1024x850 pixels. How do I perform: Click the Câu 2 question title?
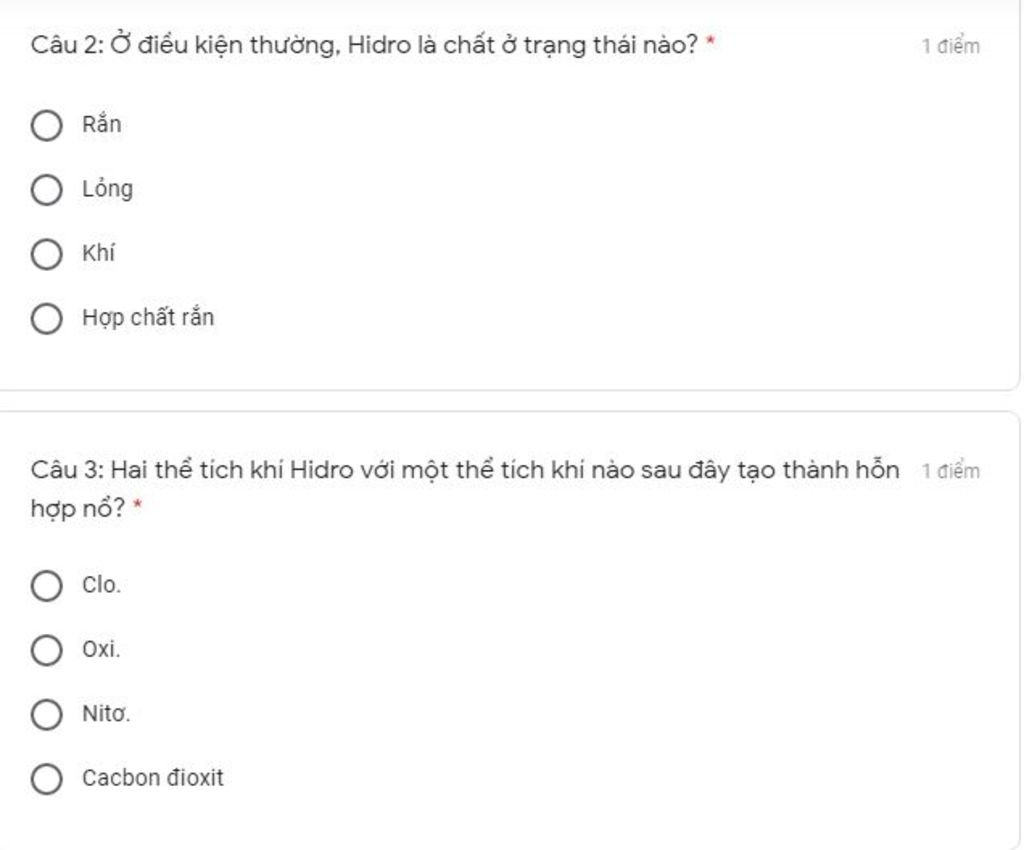[x=373, y=45]
